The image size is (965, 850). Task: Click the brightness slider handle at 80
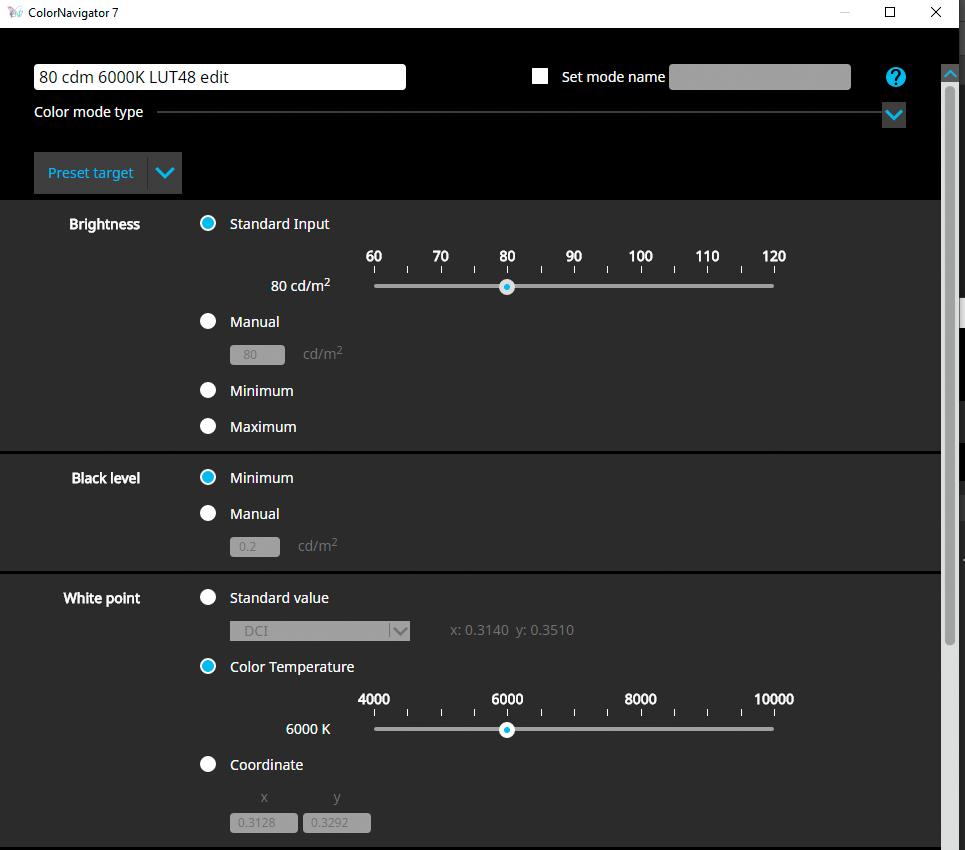[507, 287]
